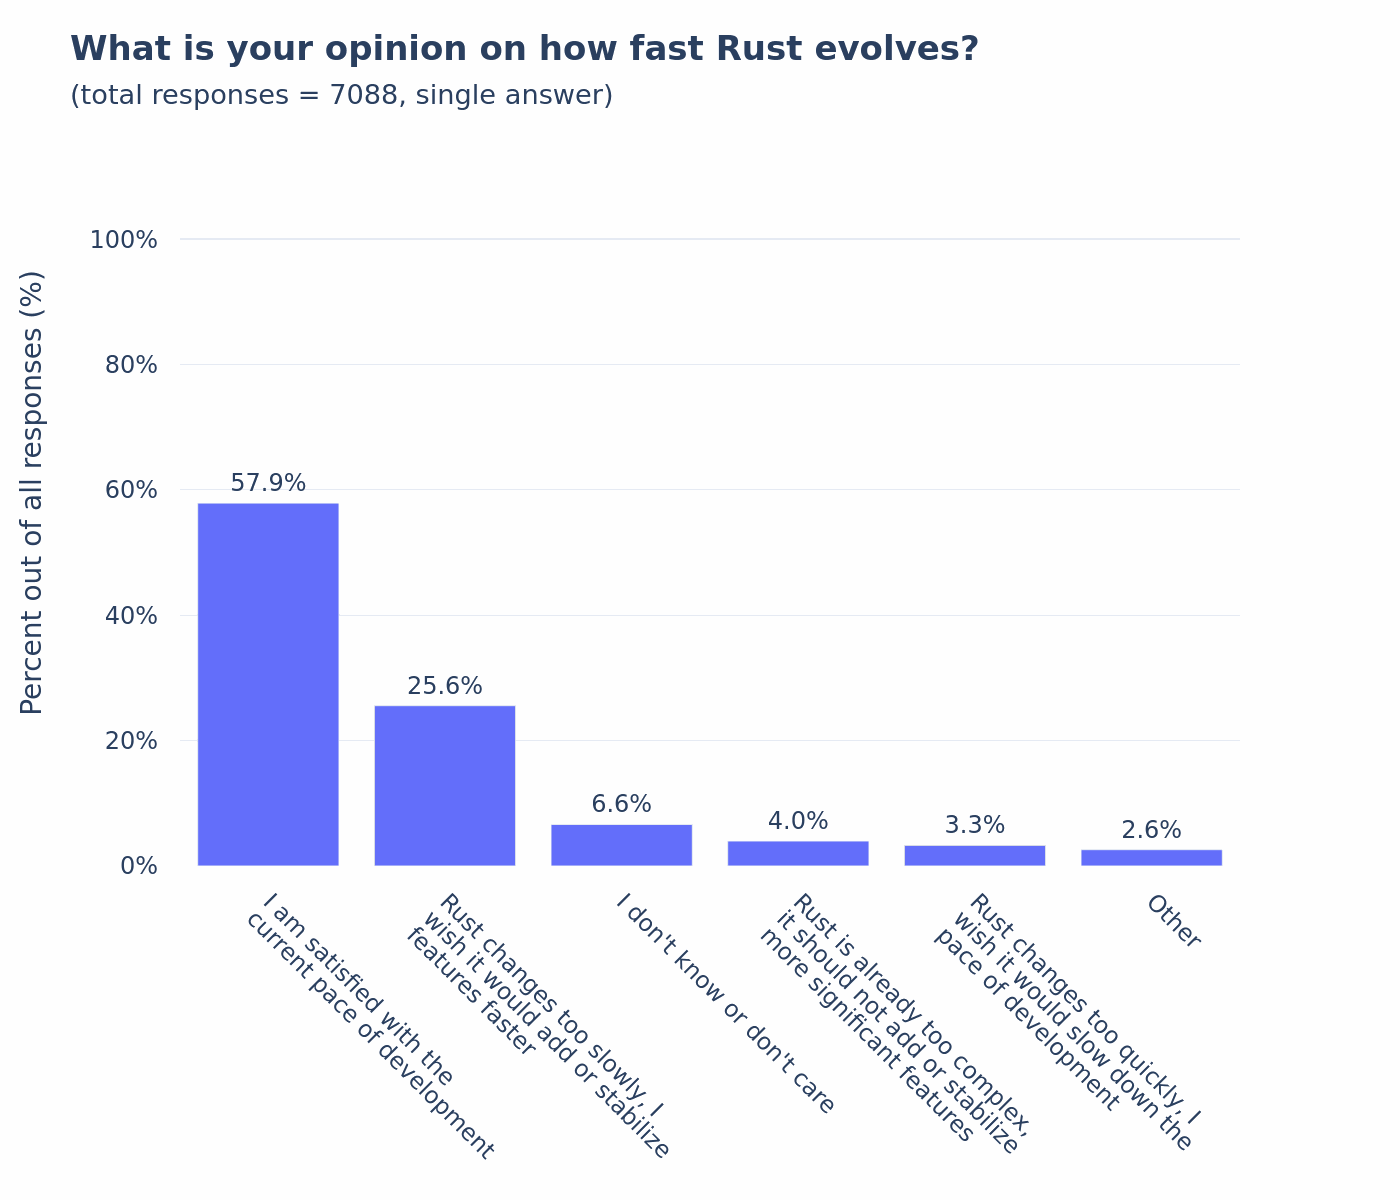
Task: Select the 3.3% changes too quickly bar
Action: pyautogui.click(x=975, y=855)
